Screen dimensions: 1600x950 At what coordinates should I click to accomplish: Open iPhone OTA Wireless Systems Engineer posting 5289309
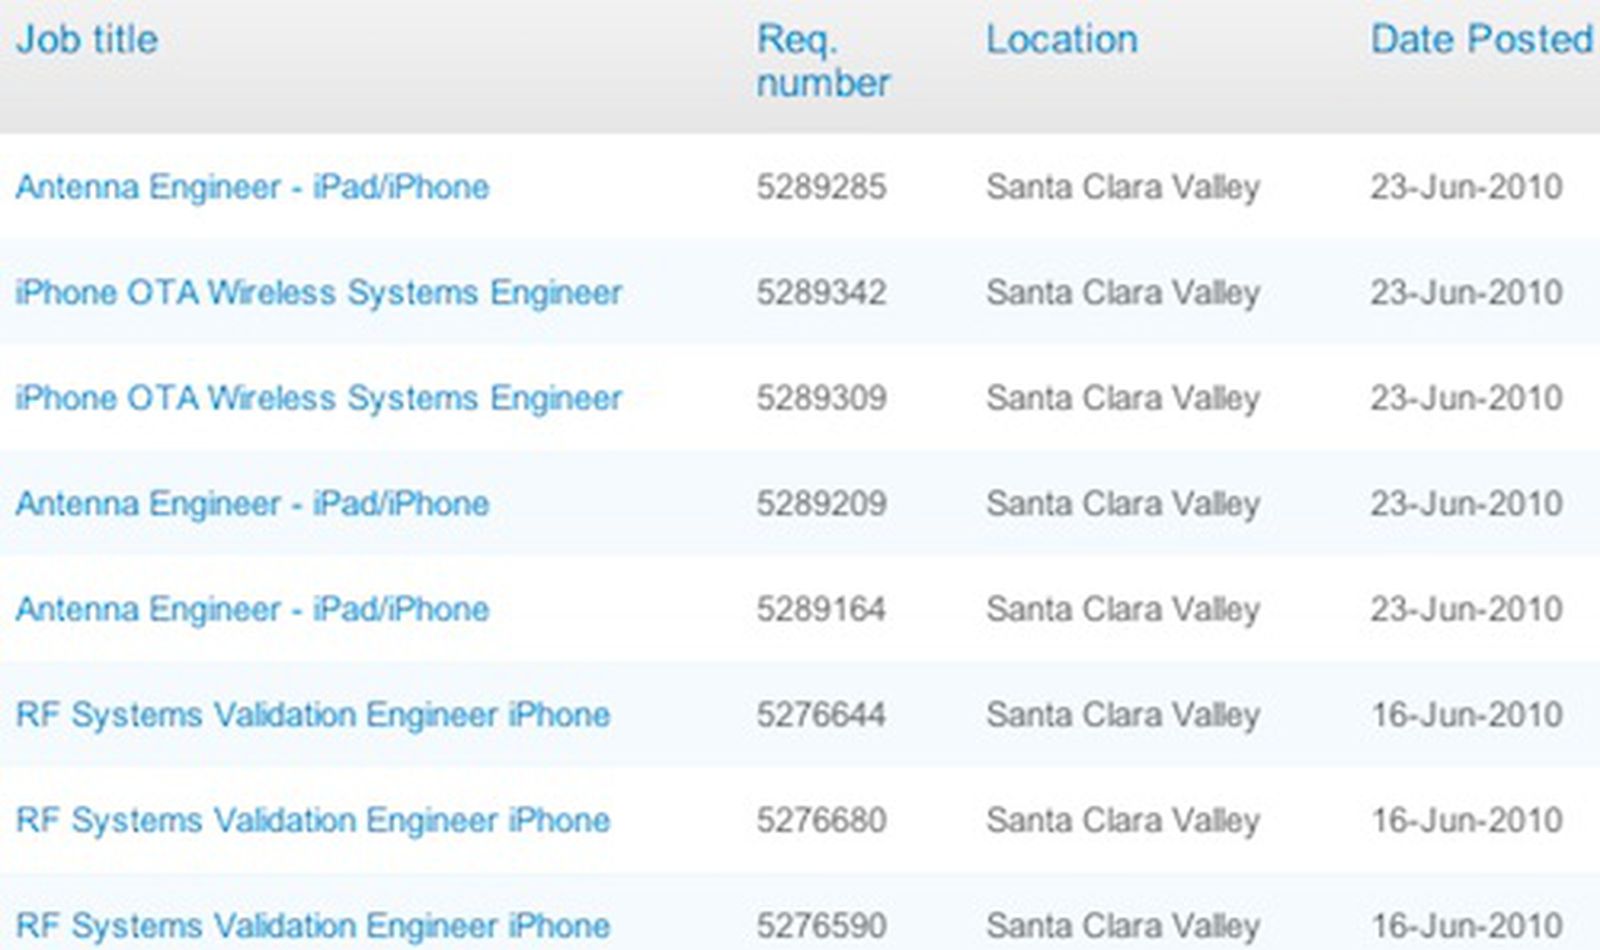(320, 398)
